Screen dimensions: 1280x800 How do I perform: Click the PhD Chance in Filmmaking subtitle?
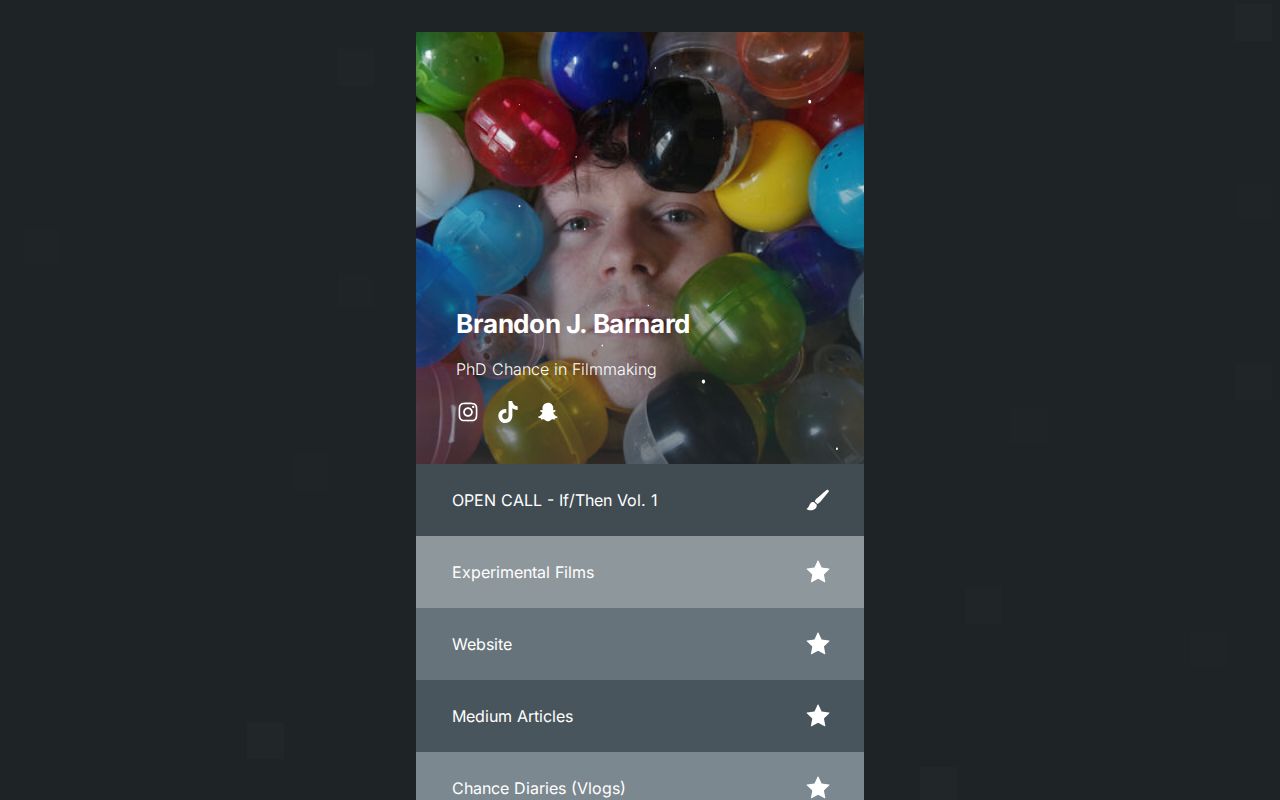coord(556,369)
